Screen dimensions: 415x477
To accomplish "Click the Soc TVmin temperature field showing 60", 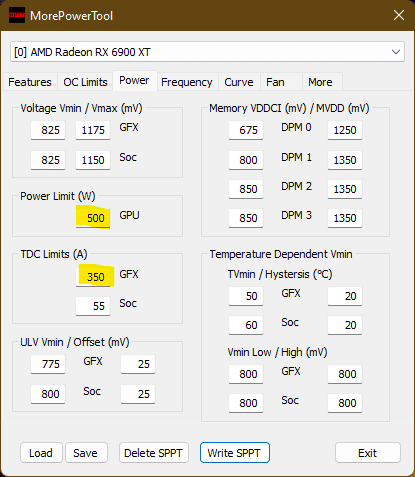I will pyautogui.click(x=246, y=325).
